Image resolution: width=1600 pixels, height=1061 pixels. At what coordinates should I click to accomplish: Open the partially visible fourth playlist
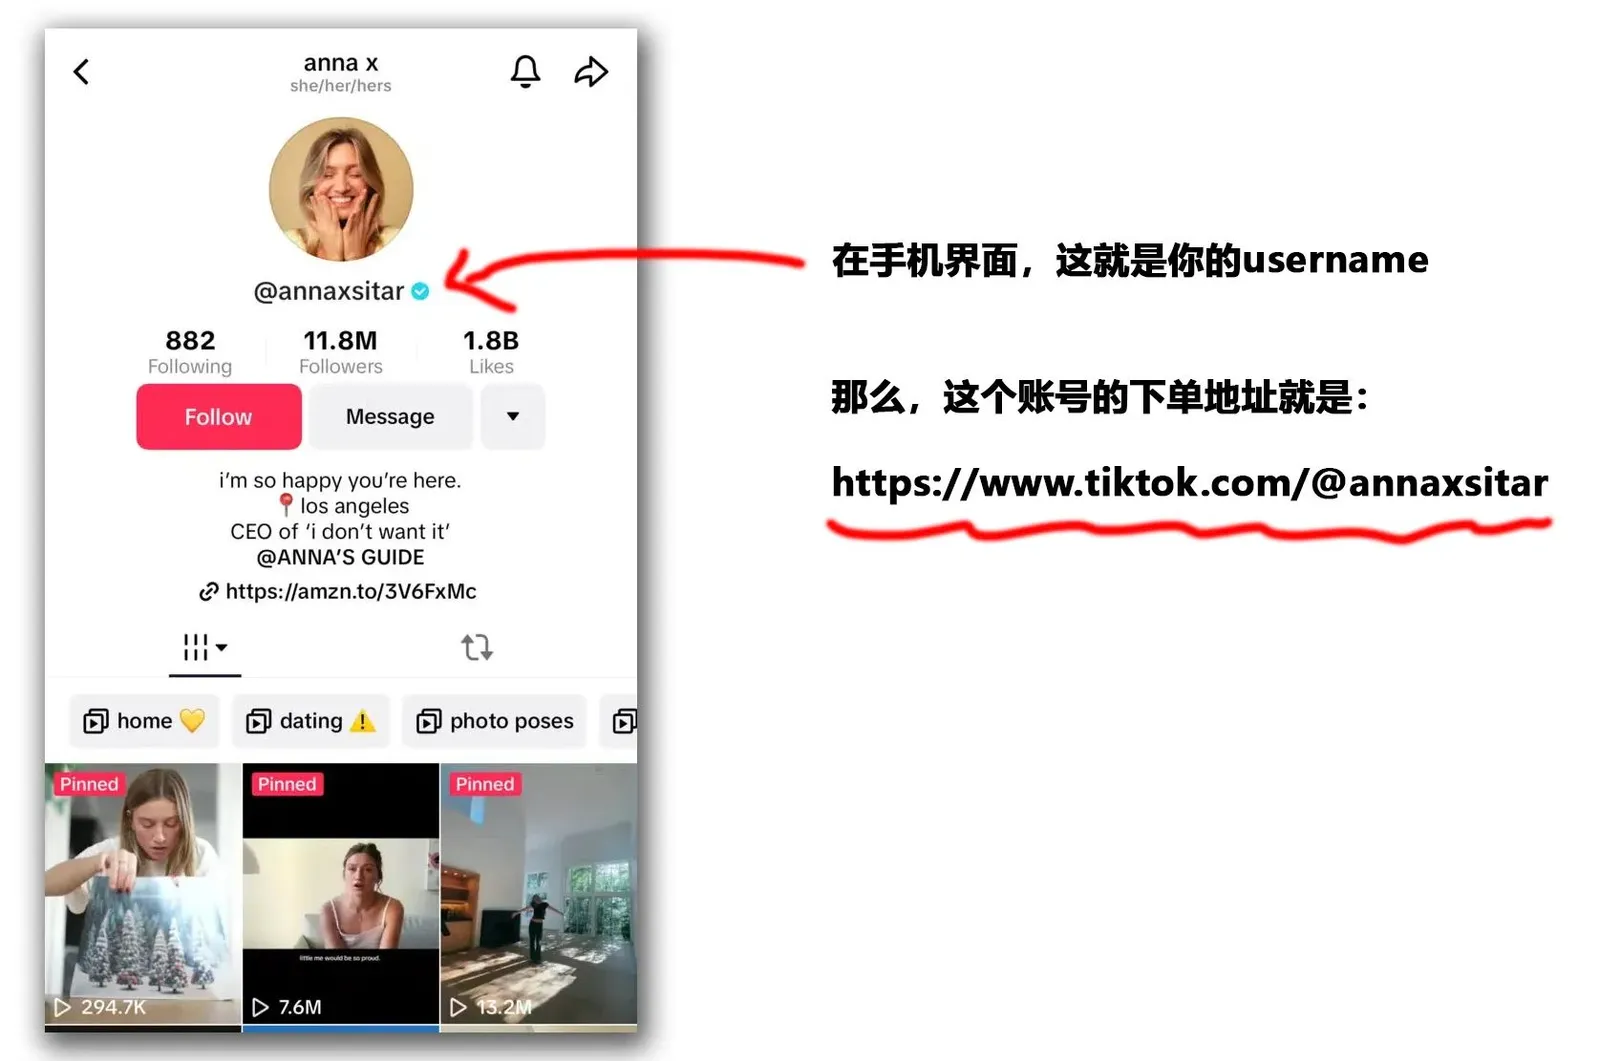click(619, 721)
